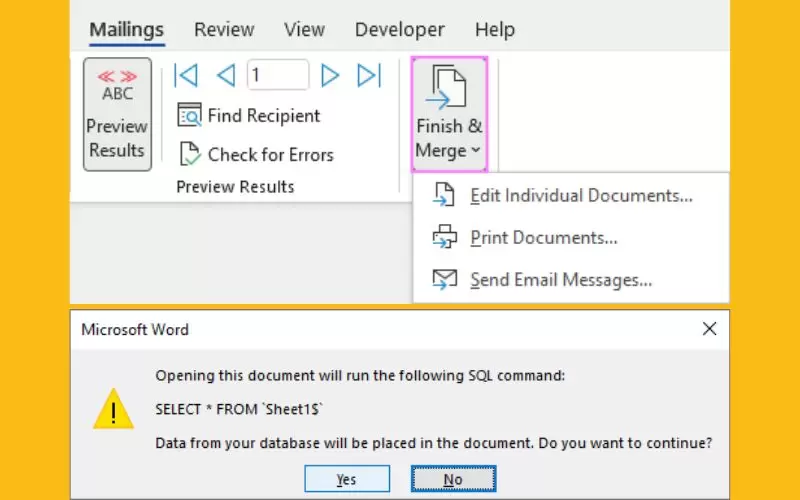Run Check for Errors

(x=256, y=155)
